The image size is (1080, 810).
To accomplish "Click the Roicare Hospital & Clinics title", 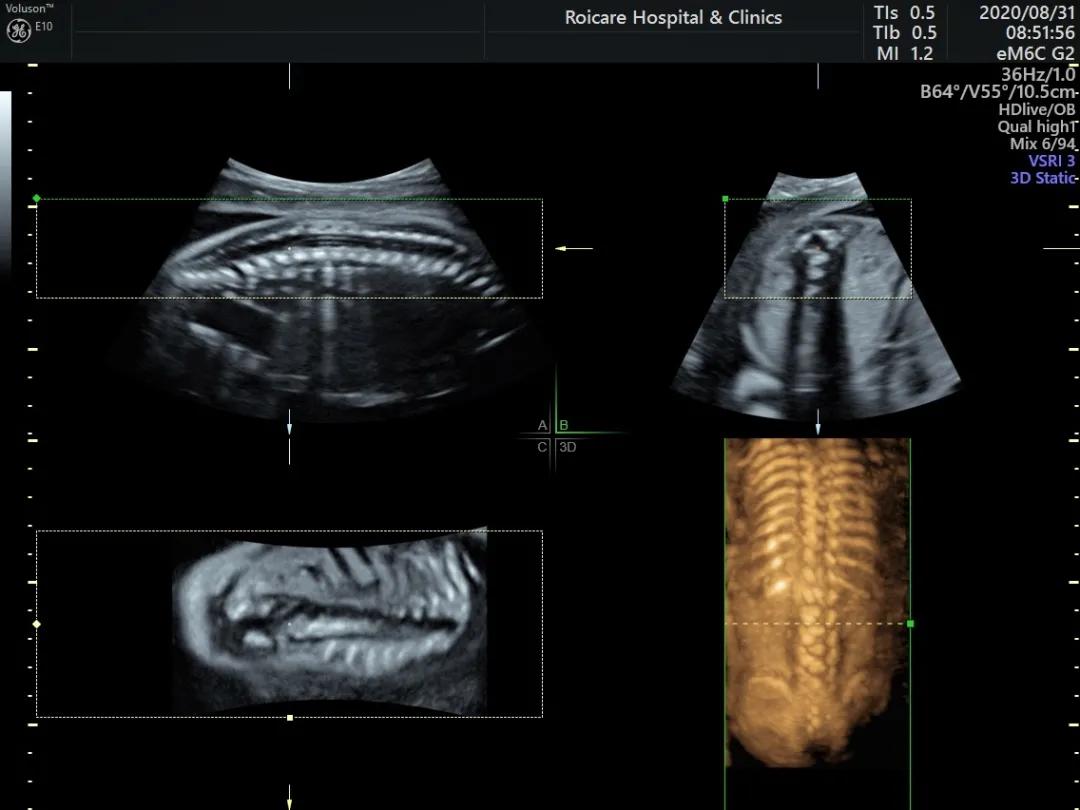I will pyautogui.click(x=673, y=18).
